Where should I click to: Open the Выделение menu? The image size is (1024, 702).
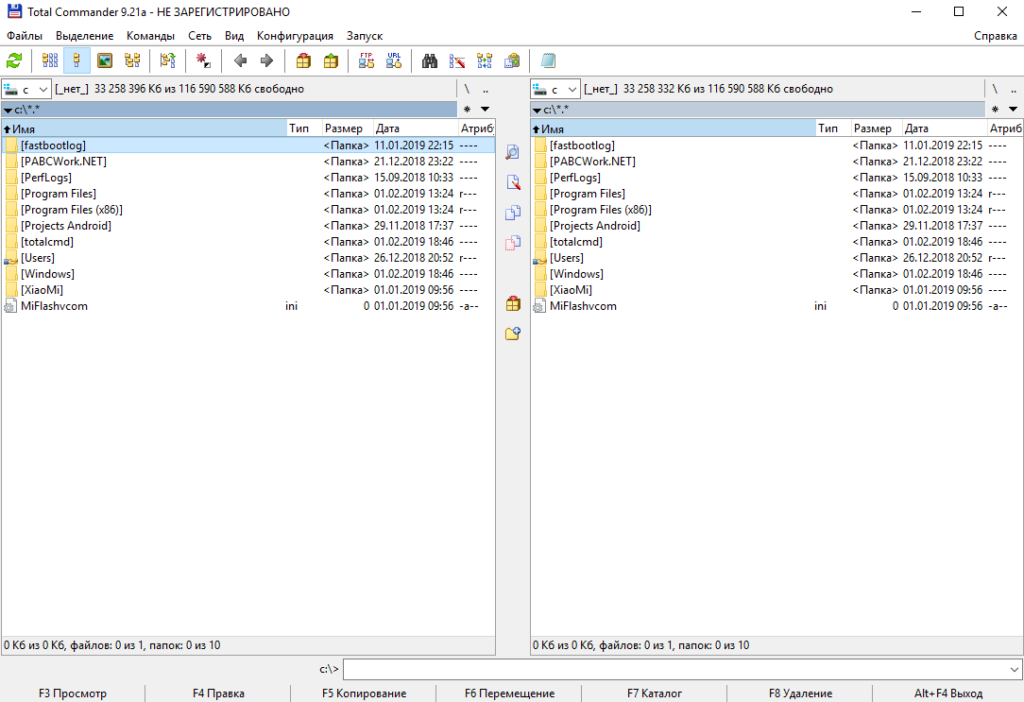pyautogui.click(x=84, y=36)
